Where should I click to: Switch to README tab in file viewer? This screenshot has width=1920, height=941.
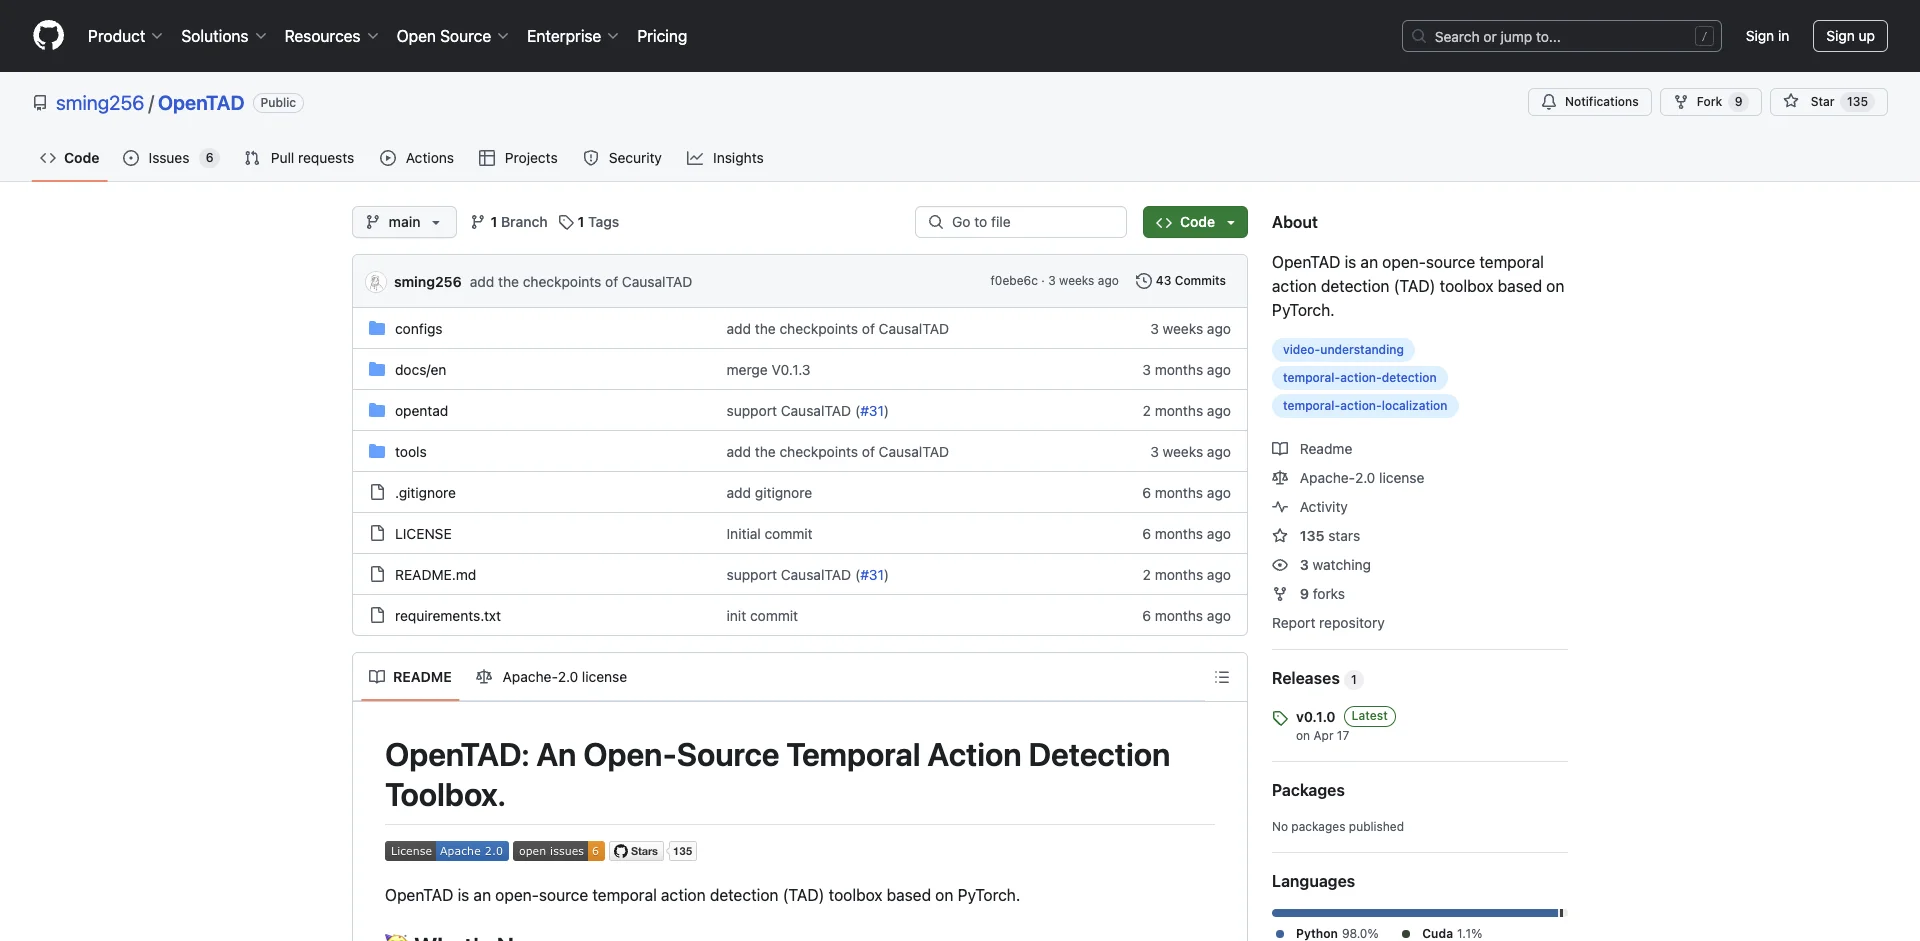coord(410,677)
